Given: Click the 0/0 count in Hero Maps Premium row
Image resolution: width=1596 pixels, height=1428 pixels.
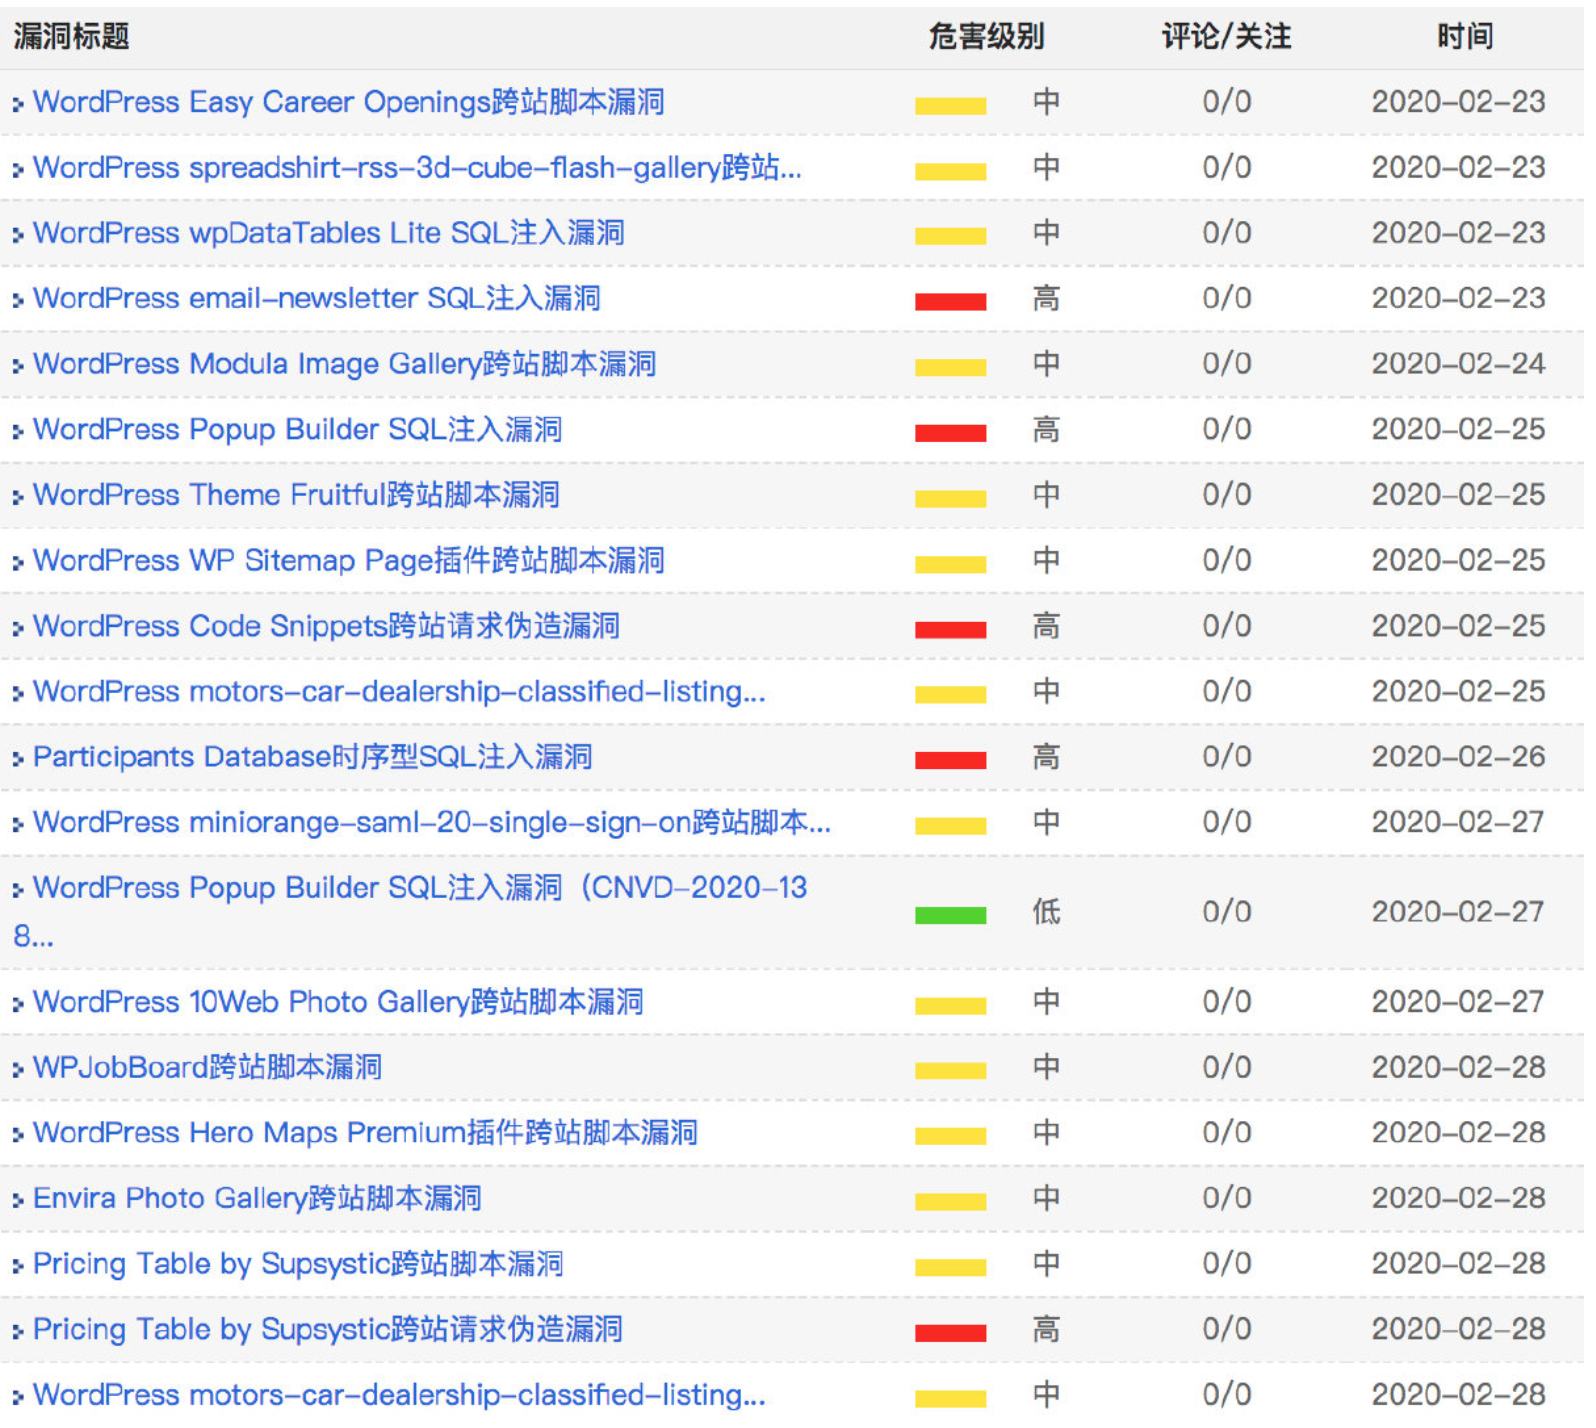Looking at the screenshot, I should click(1227, 1133).
